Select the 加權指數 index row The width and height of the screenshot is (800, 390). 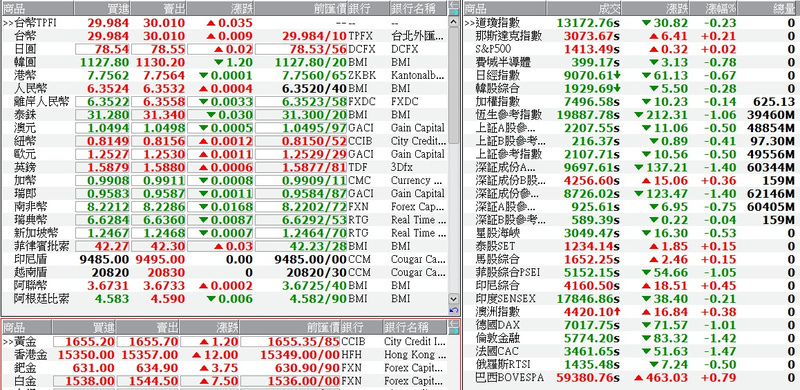click(x=632, y=102)
